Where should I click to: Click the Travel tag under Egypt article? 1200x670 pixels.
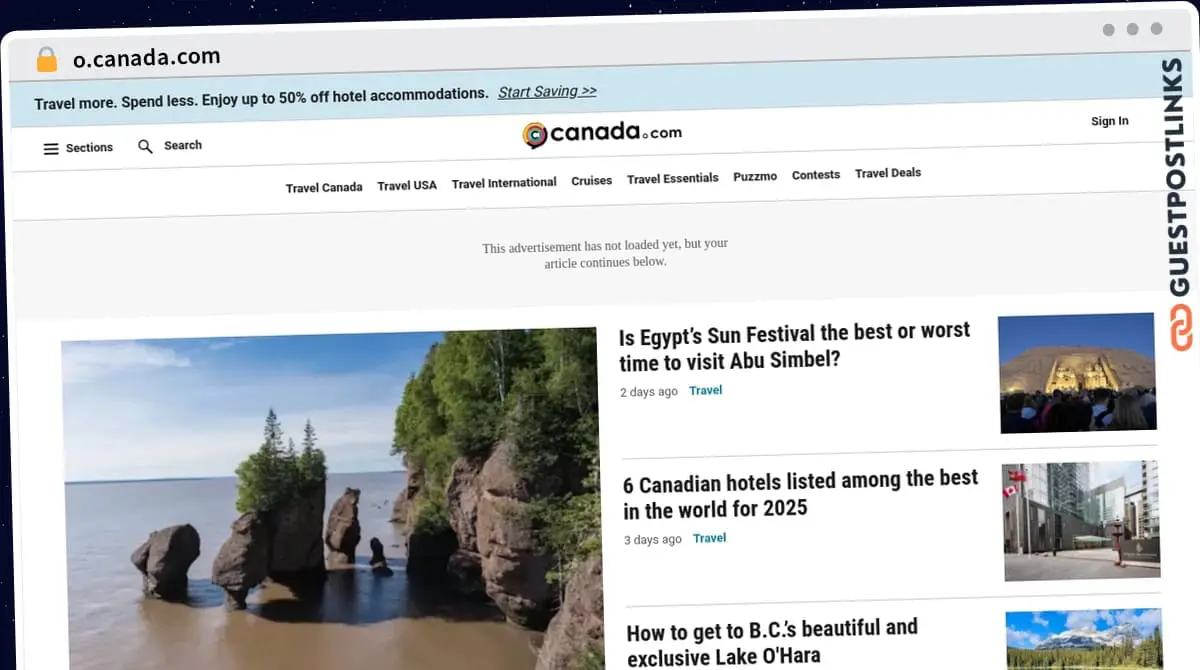(x=705, y=390)
